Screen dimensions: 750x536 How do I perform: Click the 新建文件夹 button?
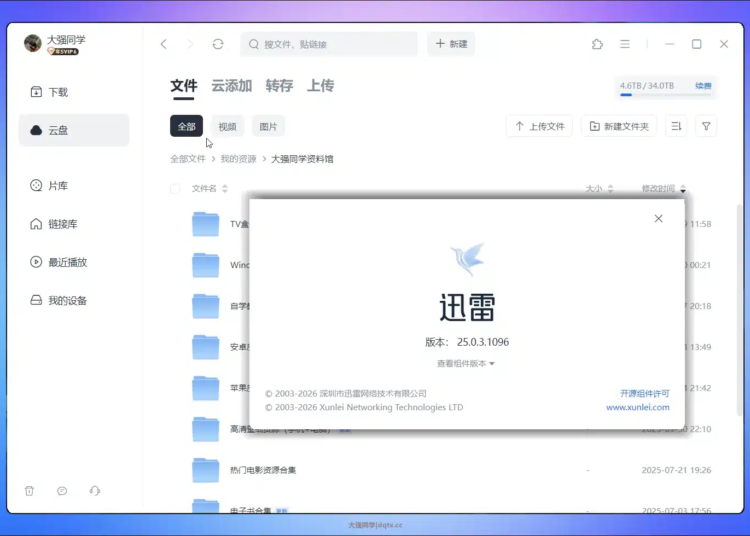[619, 126]
